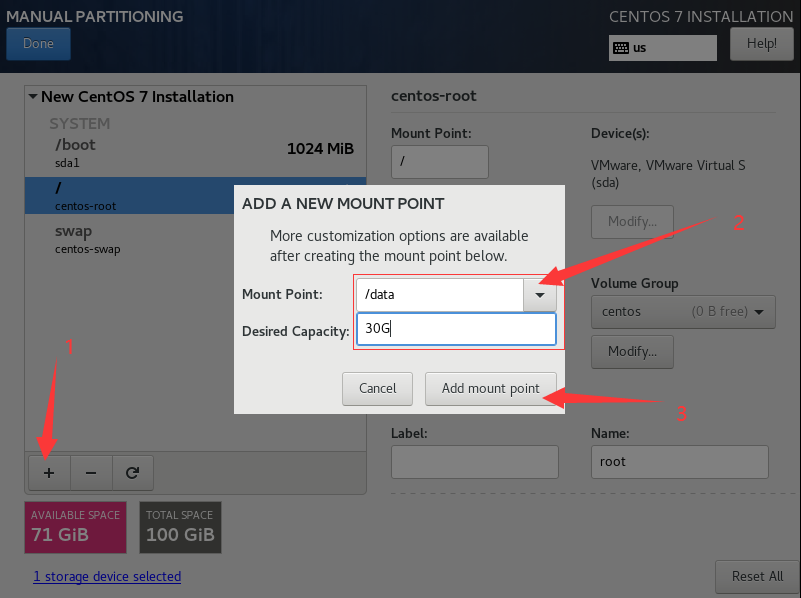The width and height of the screenshot is (801, 598).
Task: Click the Add mount point button
Action: 490,389
